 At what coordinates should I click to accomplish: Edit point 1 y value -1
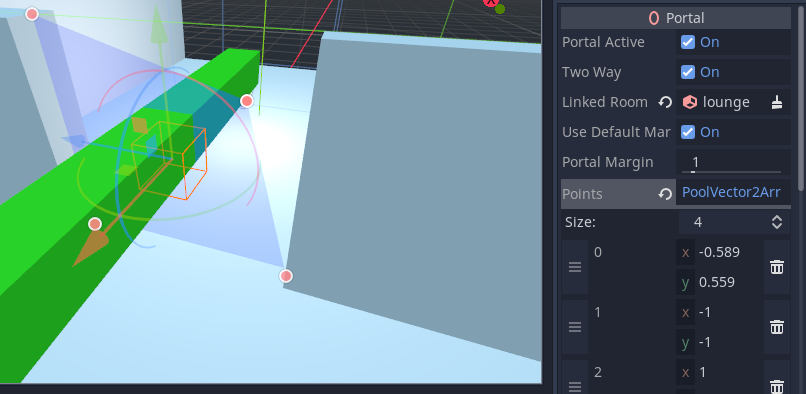coord(730,343)
